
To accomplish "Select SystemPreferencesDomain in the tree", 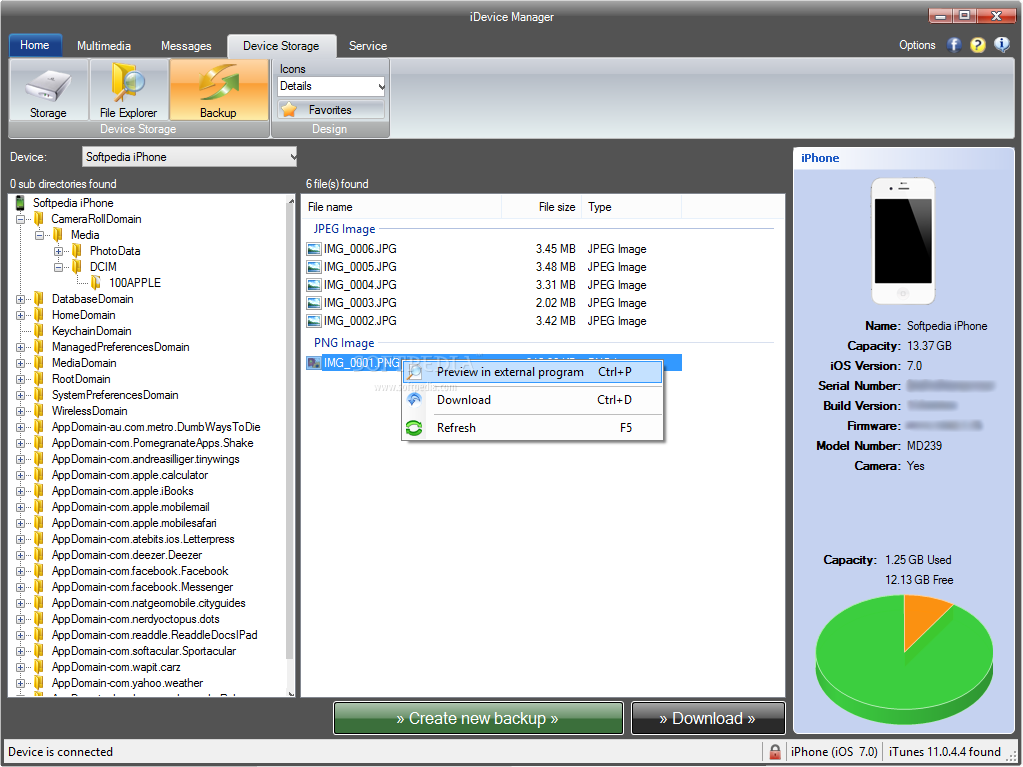I will (115, 395).
